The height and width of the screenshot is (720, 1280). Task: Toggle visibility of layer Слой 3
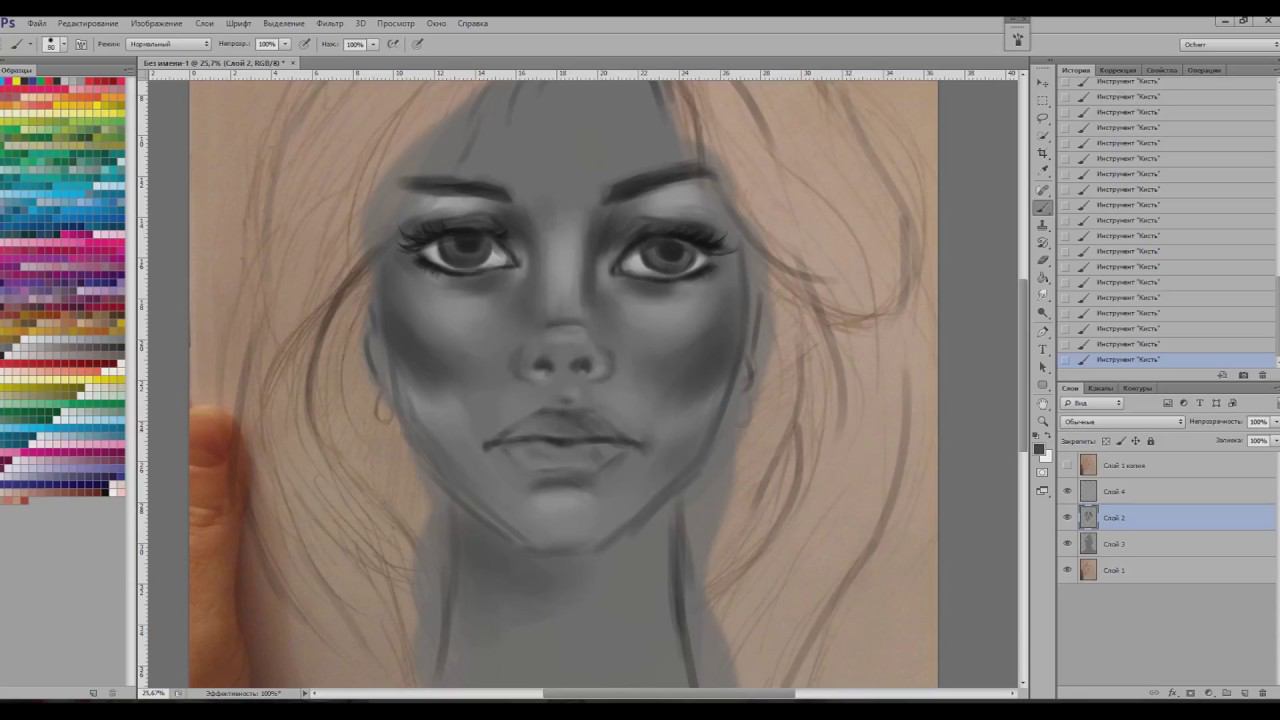1067,544
